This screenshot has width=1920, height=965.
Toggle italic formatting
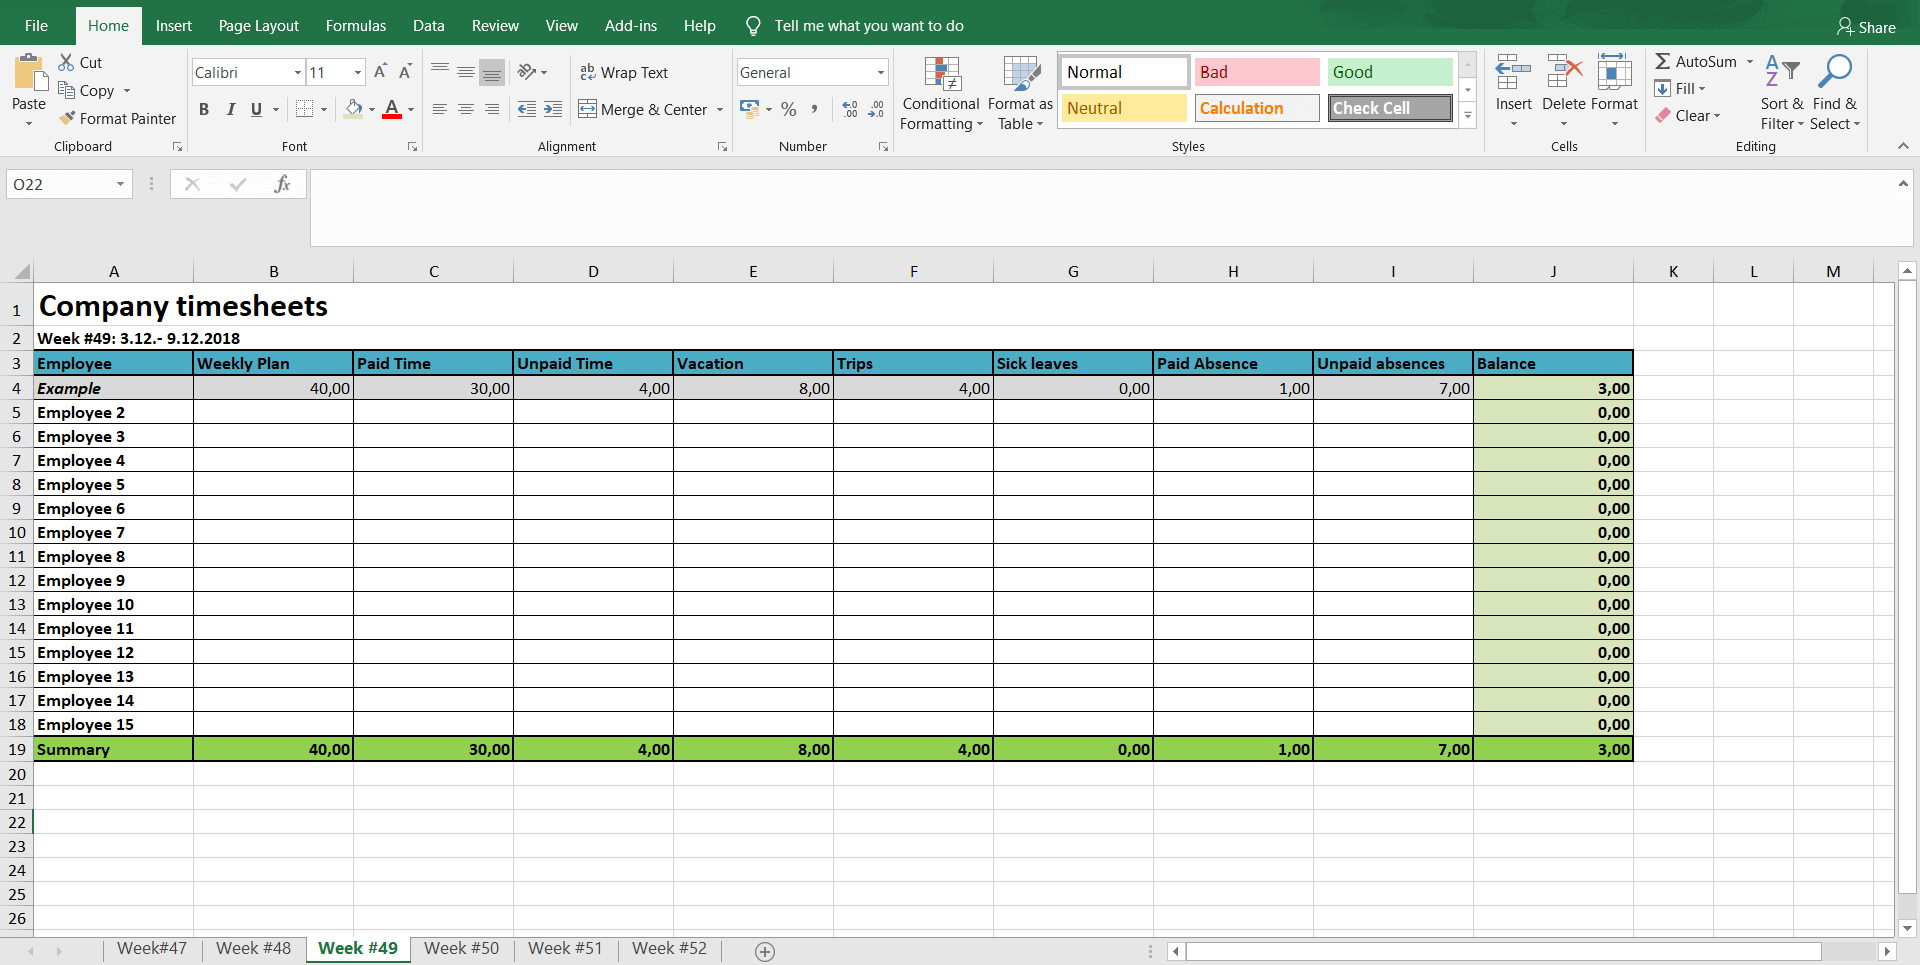point(231,110)
